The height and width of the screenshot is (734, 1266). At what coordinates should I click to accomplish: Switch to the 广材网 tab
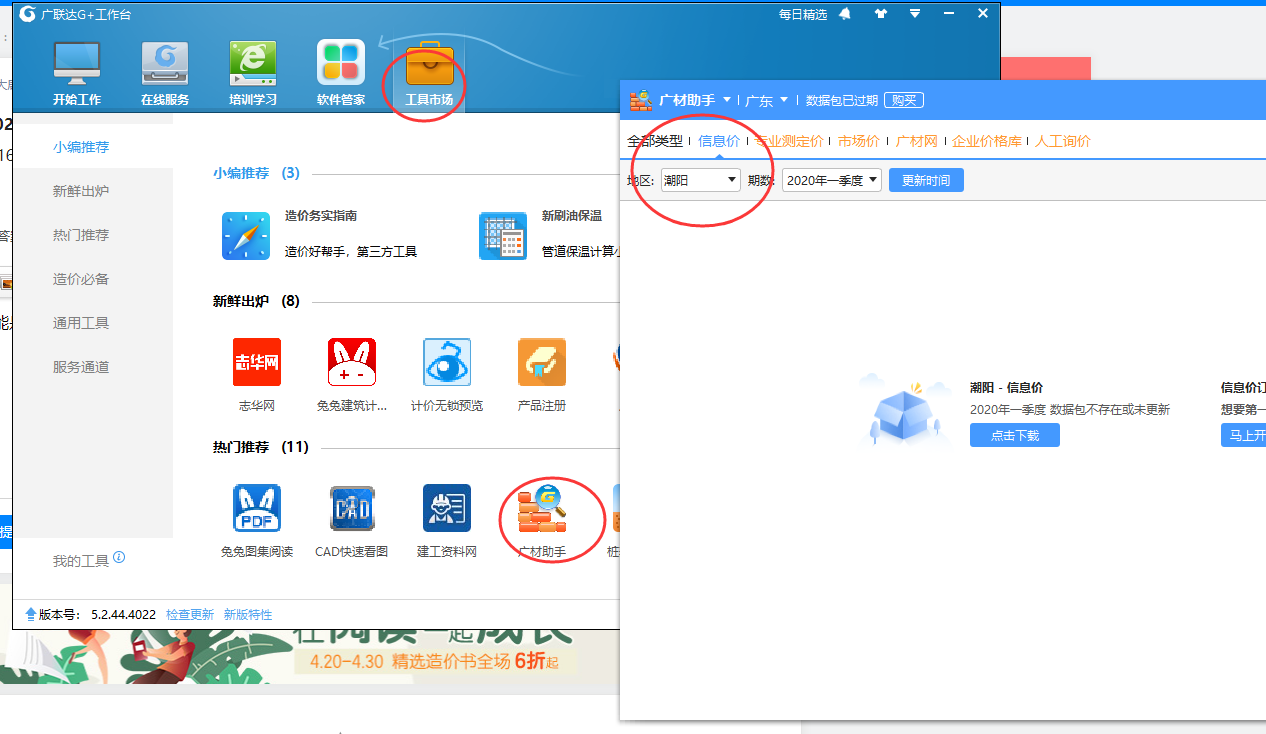[x=917, y=141]
